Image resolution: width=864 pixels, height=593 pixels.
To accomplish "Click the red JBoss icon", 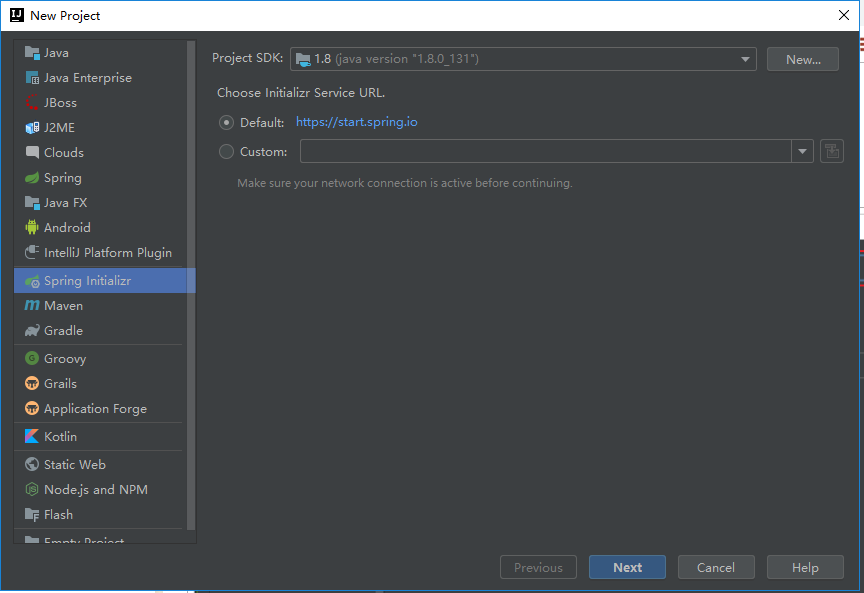I will point(32,103).
